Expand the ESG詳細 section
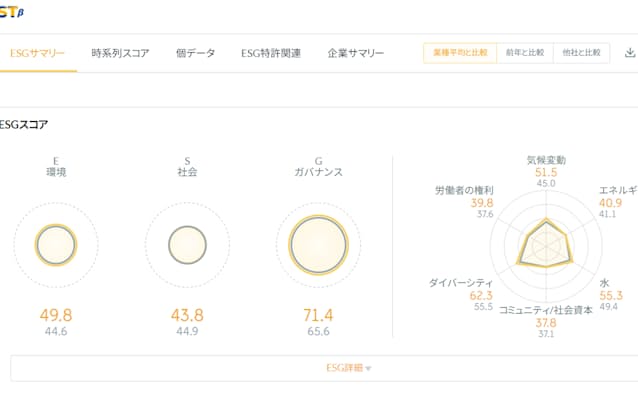 pyautogui.click(x=324, y=368)
